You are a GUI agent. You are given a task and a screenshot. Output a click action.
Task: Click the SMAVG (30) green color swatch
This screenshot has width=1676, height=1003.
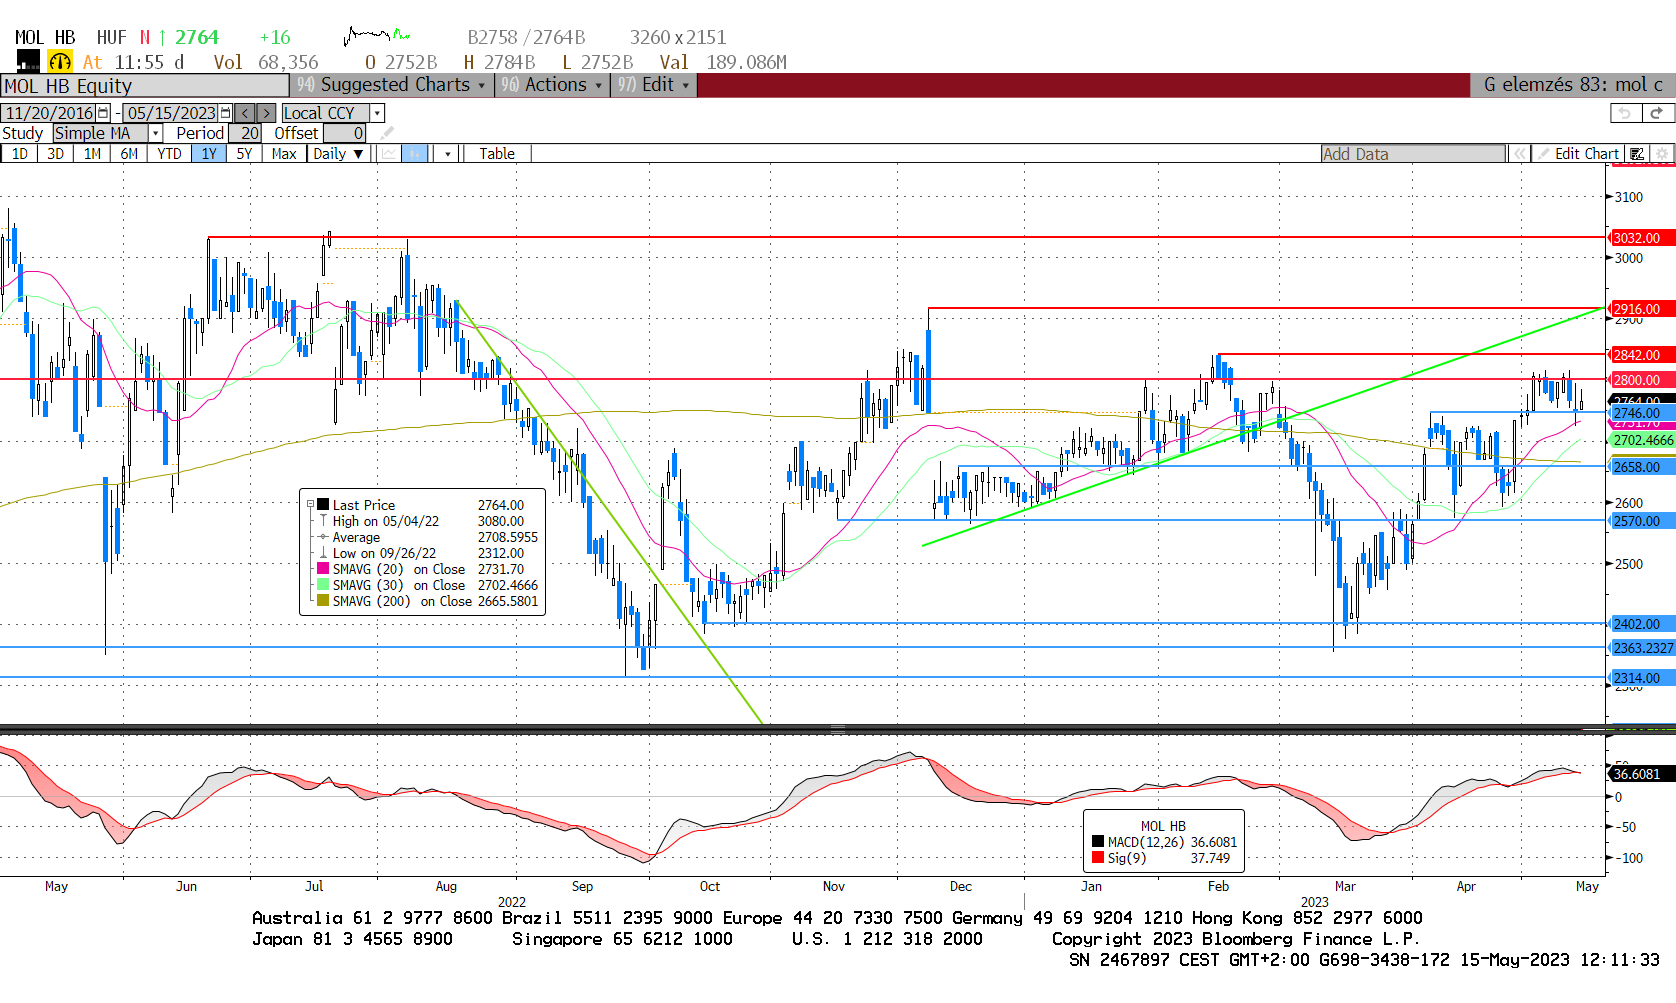[x=323, y=584]
